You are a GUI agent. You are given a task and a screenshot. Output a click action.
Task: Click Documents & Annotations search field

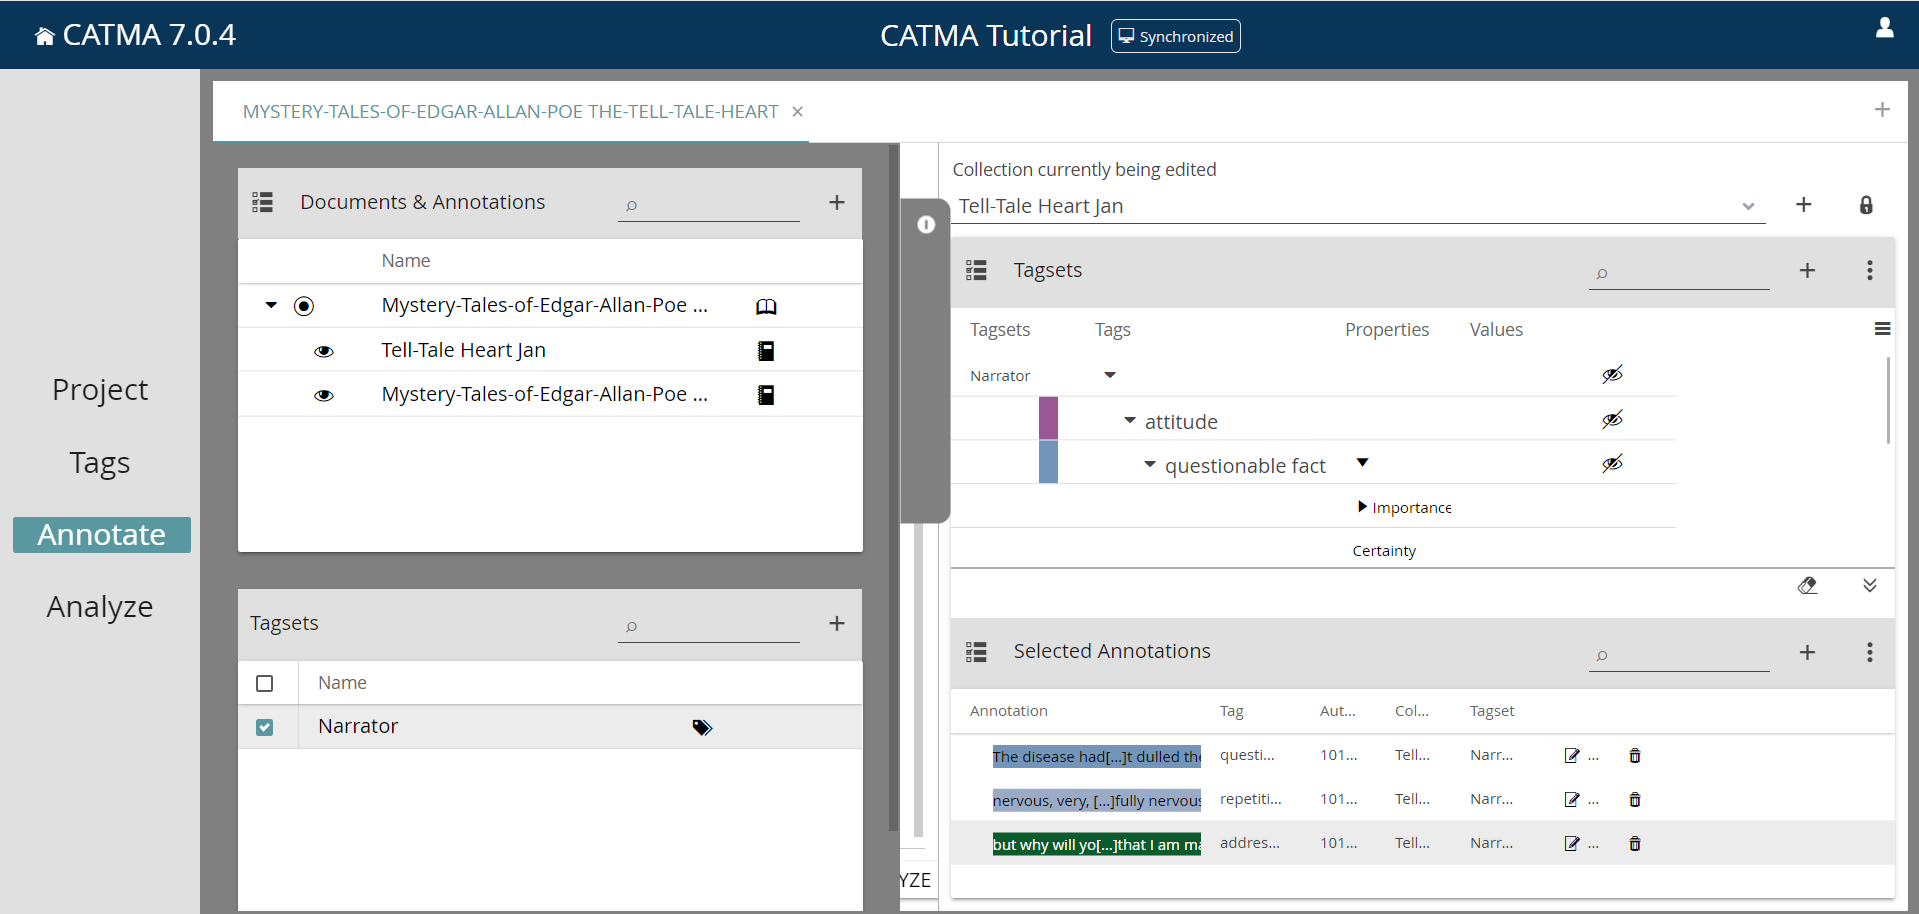point(708,205)
